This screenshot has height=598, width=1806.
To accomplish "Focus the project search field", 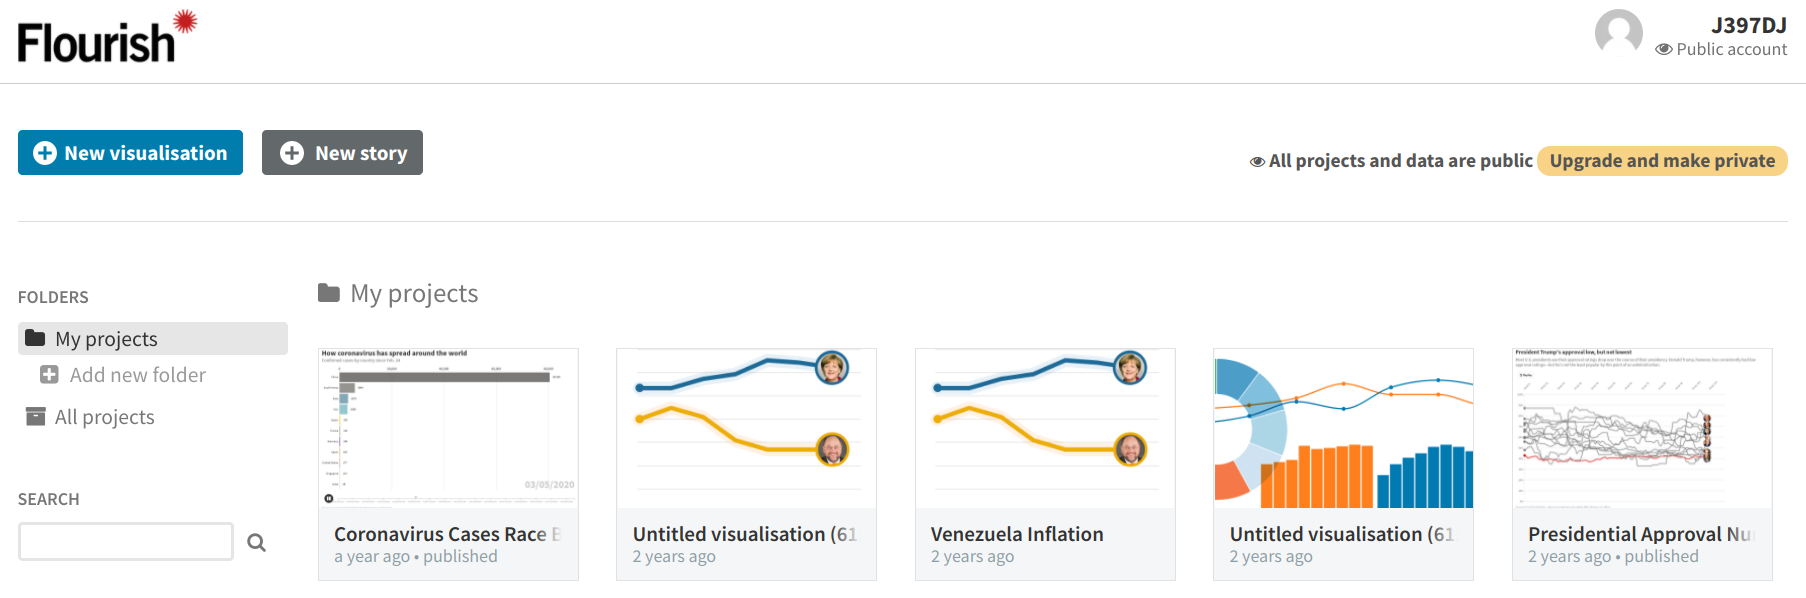I will (x=126, y=541).
